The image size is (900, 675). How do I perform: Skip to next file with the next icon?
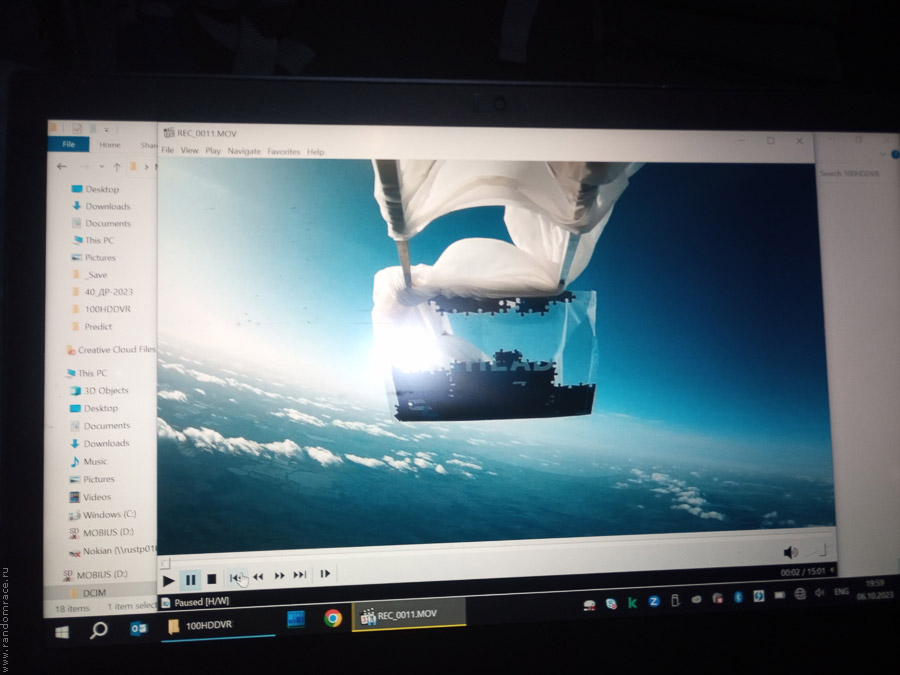click(x=300, y=575)
